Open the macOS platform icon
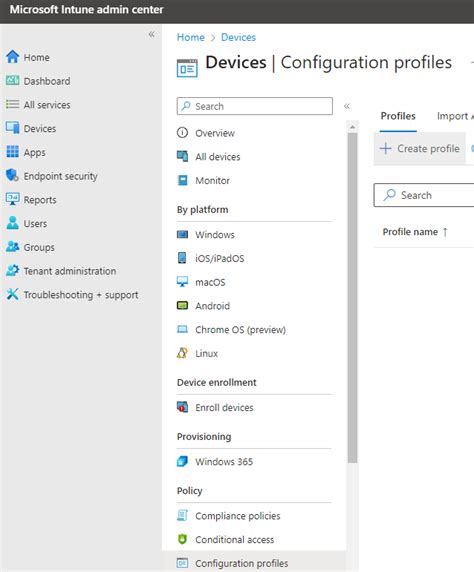474x572 pixels. [x=182, y=282]
